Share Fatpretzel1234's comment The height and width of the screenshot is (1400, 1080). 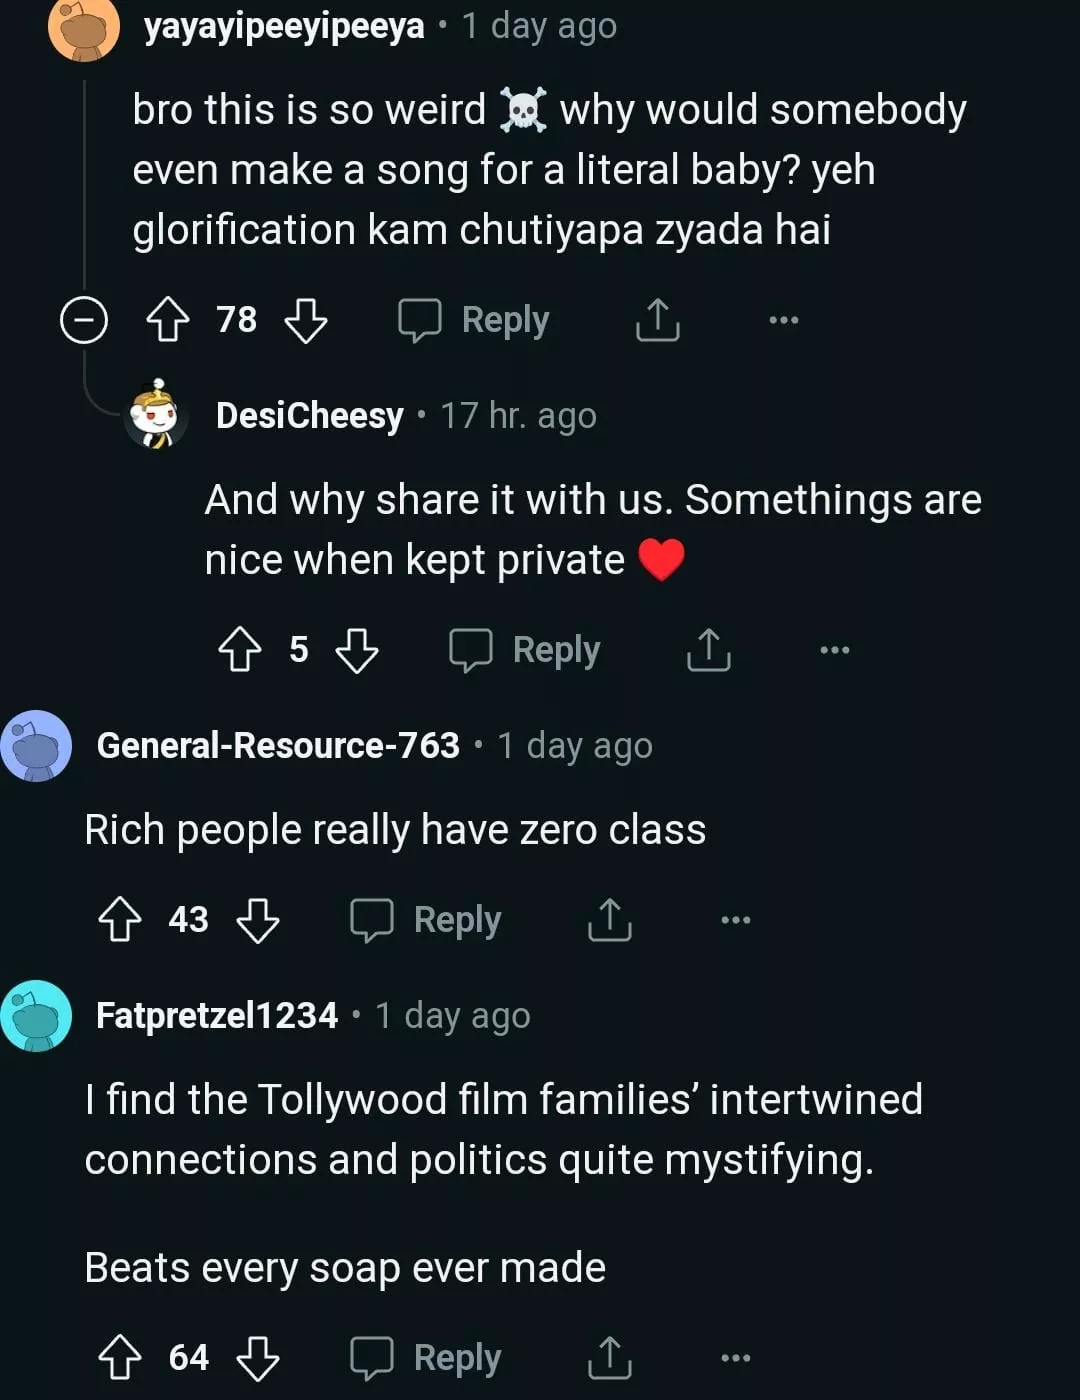[x=610, y=1358]
